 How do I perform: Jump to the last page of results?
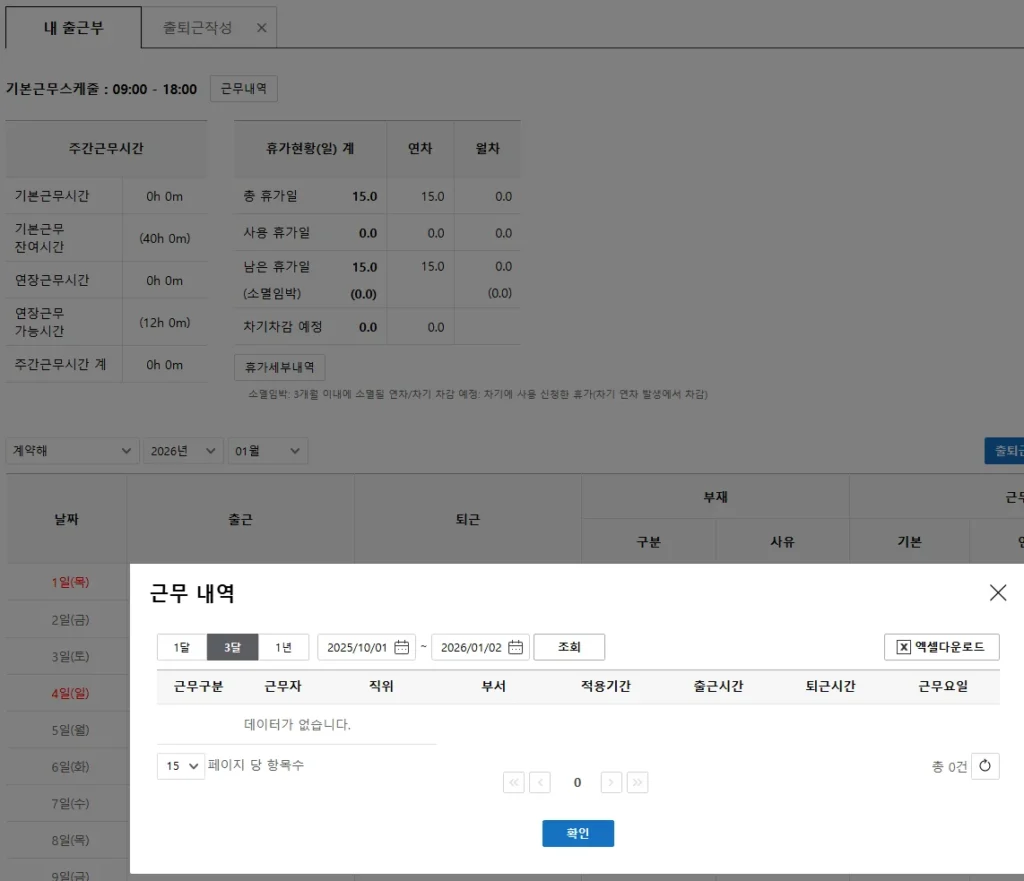(x=637, y=782)
